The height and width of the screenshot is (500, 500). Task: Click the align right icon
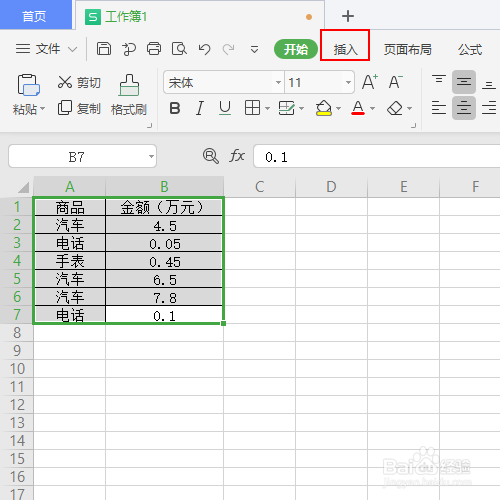click(x=489, y=108)
